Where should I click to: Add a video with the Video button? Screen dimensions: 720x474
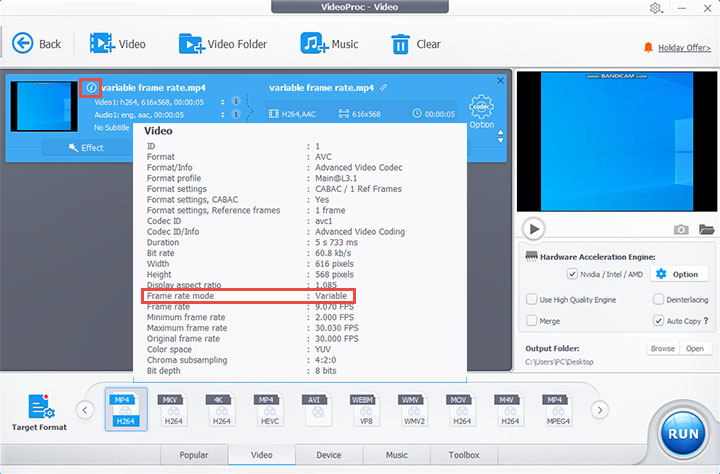[118, 44]
